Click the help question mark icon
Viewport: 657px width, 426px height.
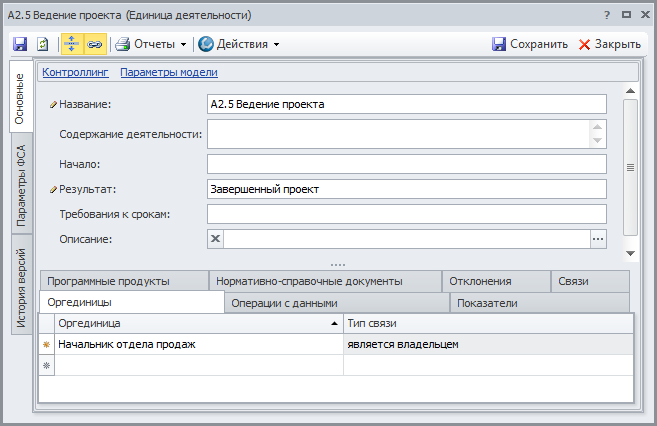pos(606,16)
